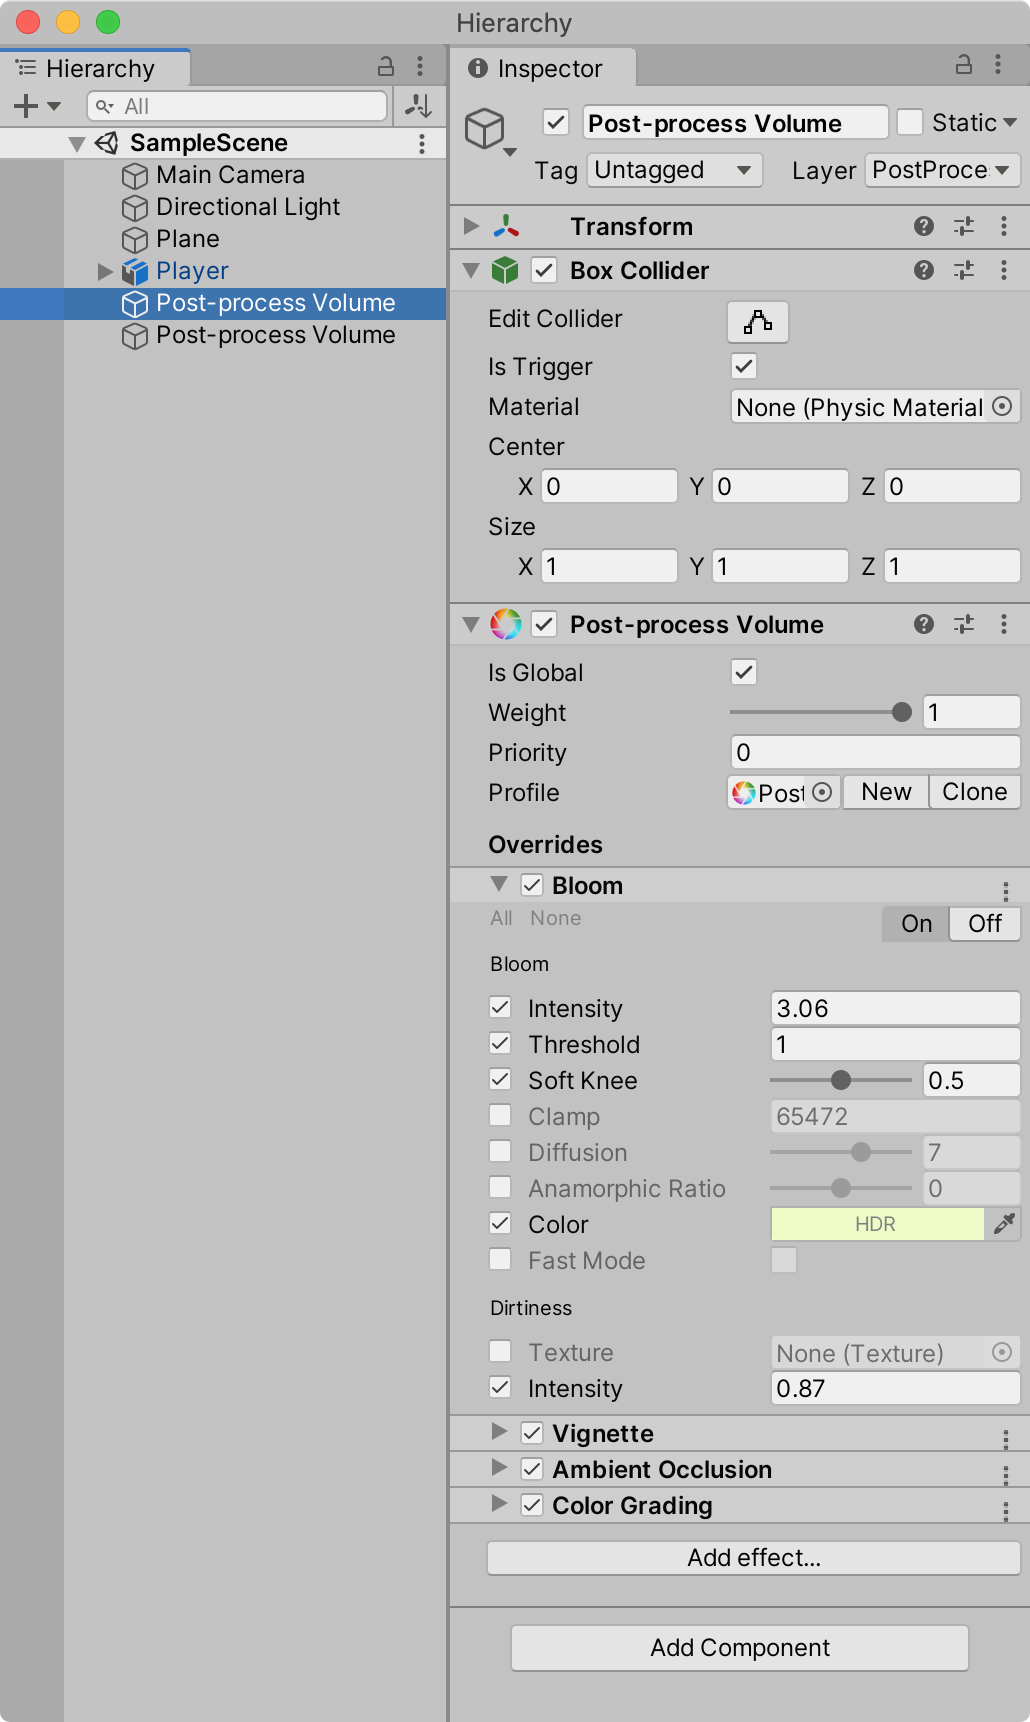Open Physic Material object picker circle

pyautogui.click(x=1002, y=406)
